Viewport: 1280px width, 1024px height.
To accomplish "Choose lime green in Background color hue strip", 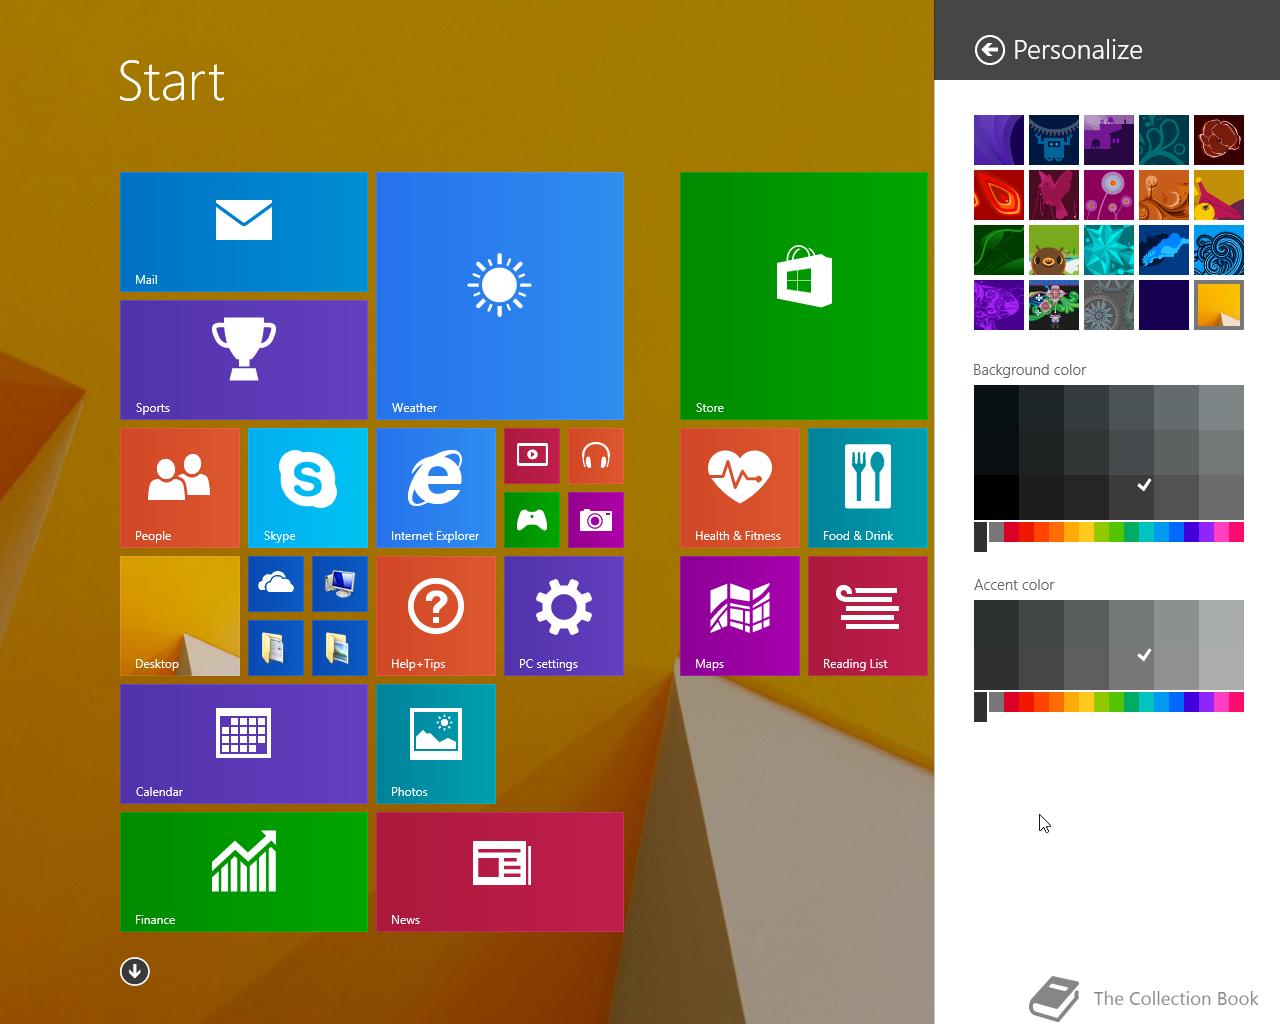I will click(x=1101, y=531).
